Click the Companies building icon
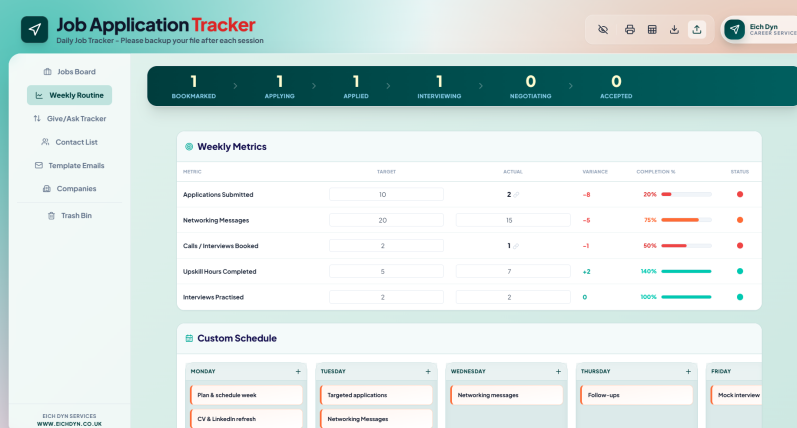797x428 pixels. [47, 189]
